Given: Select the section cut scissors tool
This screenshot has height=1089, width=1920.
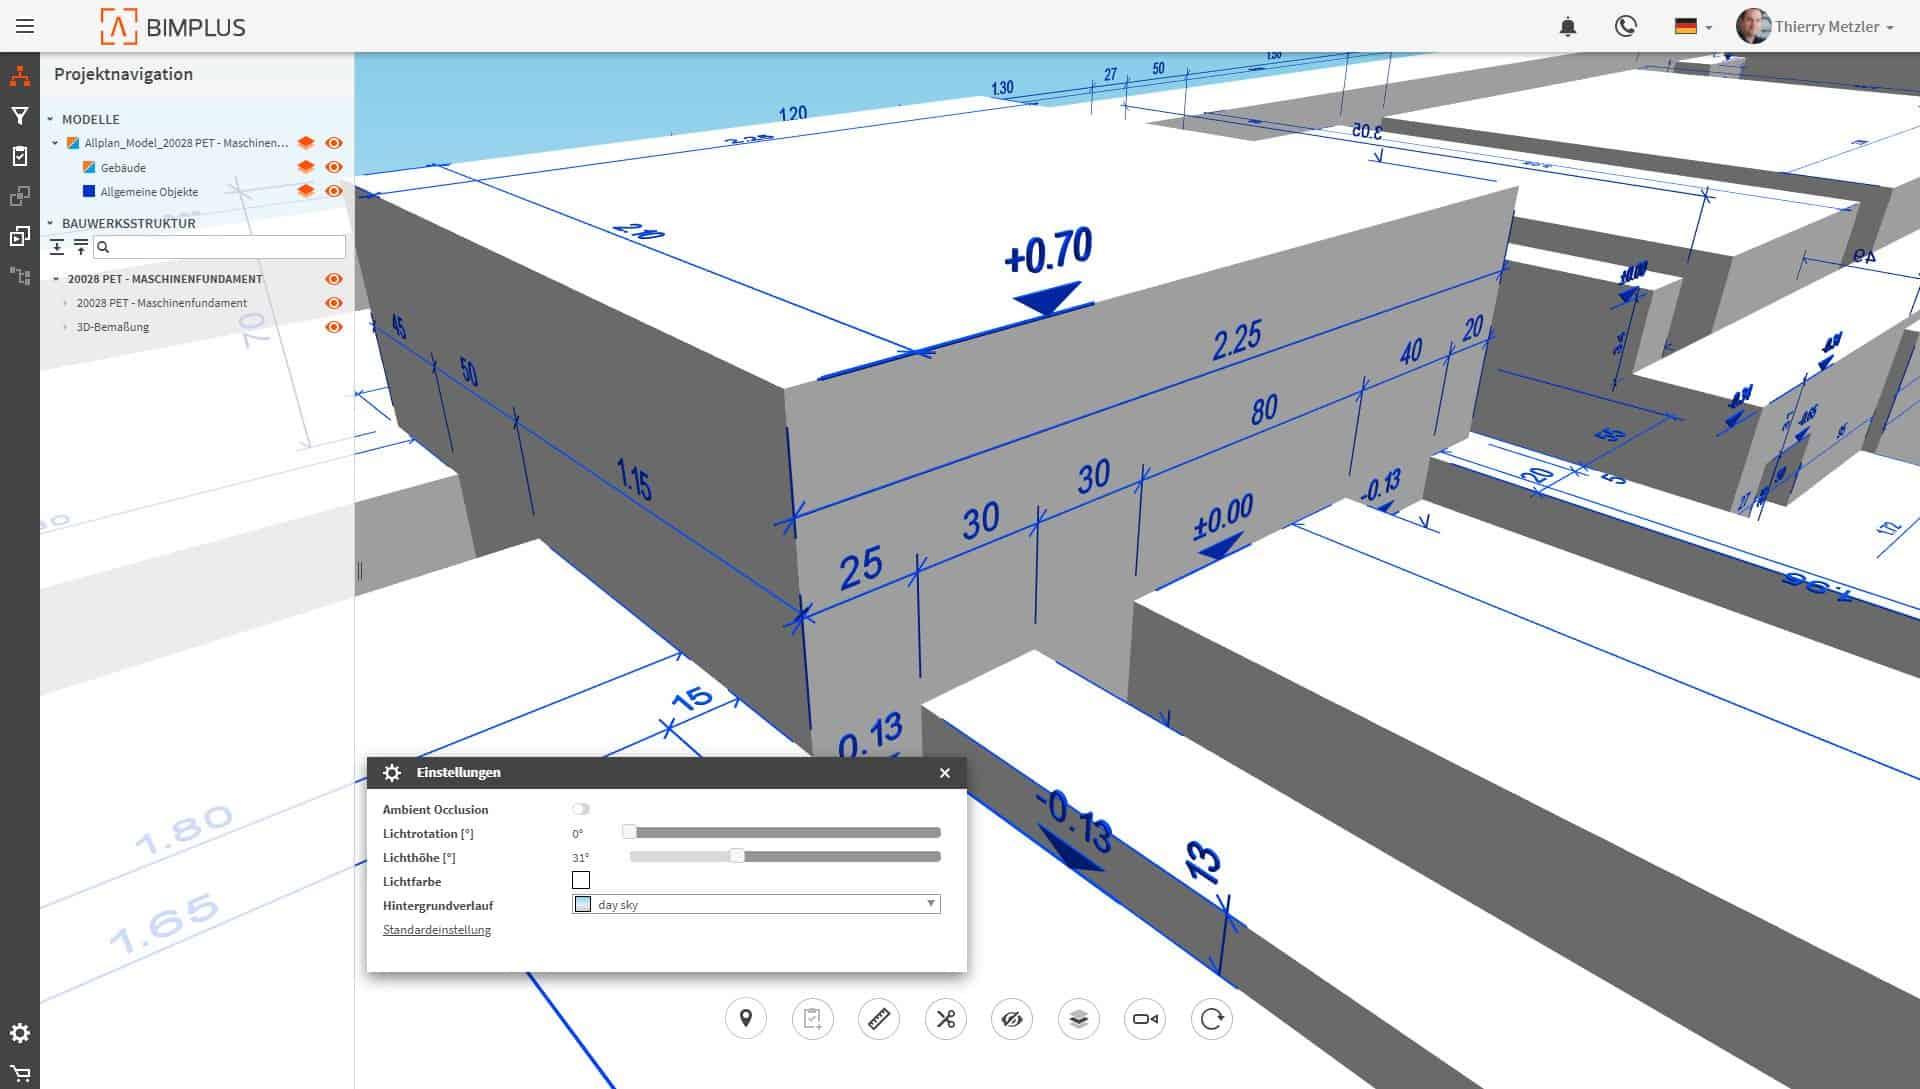Looking at the screenshot, I should [x=945, y=1019].
